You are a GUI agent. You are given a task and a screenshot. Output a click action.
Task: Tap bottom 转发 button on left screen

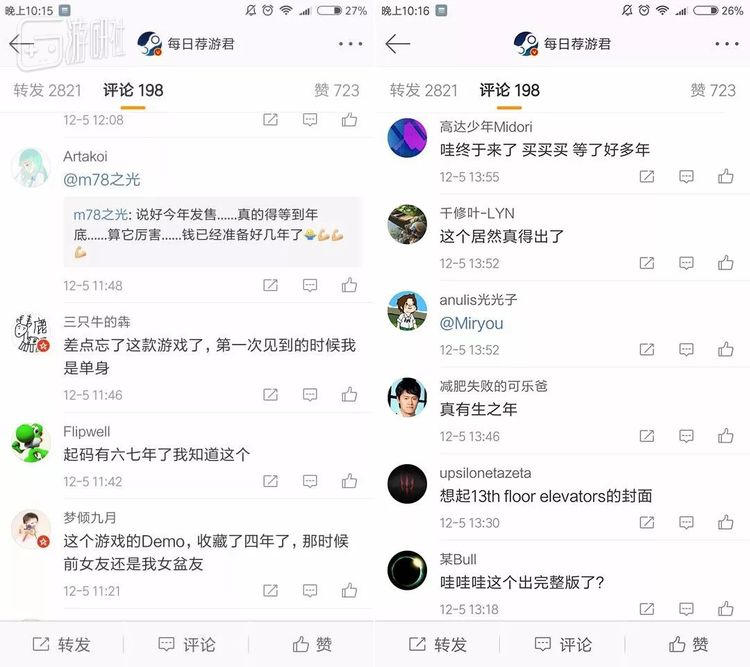(61, 645)
